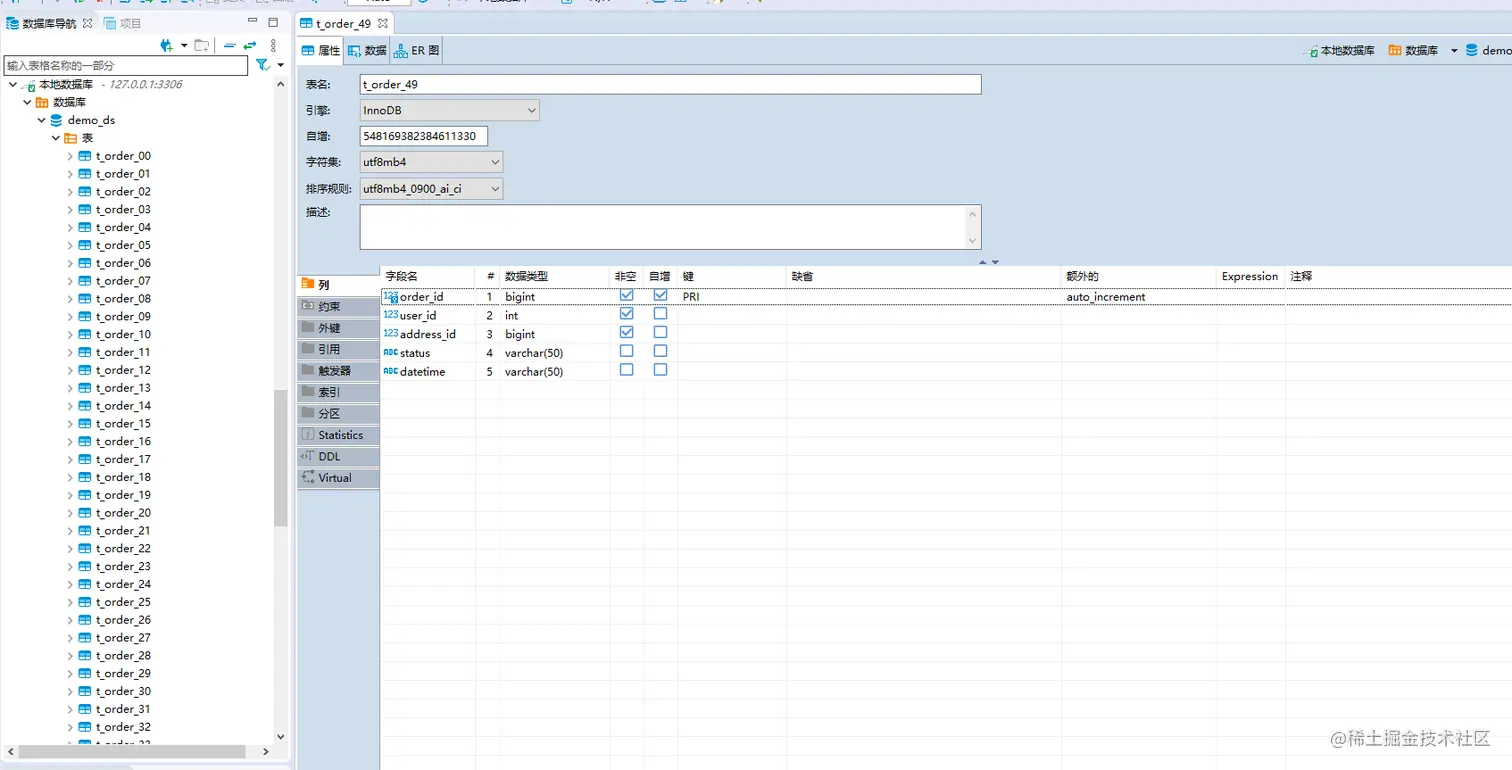Click the collapse all icon in navigator

230,45
